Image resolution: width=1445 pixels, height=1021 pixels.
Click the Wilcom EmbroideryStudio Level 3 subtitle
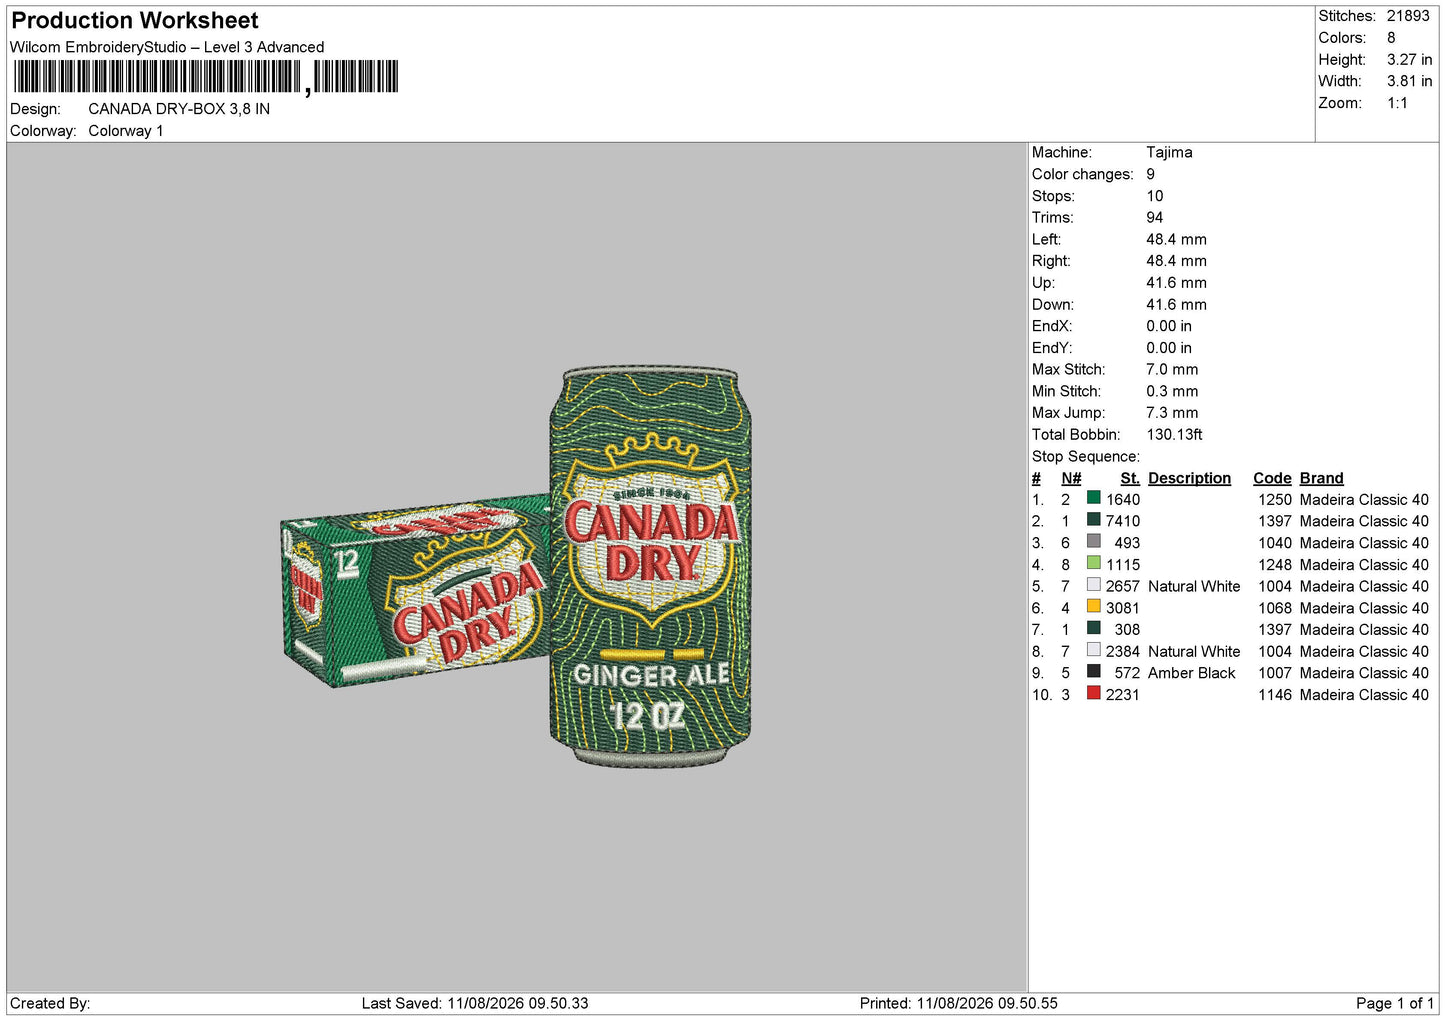point(167,47)
